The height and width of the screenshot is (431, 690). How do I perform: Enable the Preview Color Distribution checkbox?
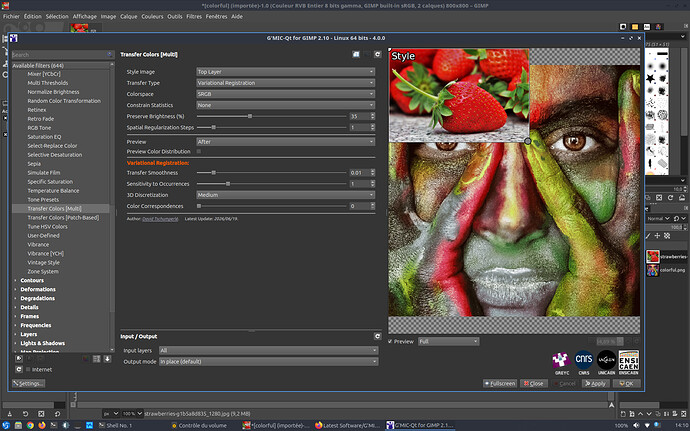coord(199,151)
